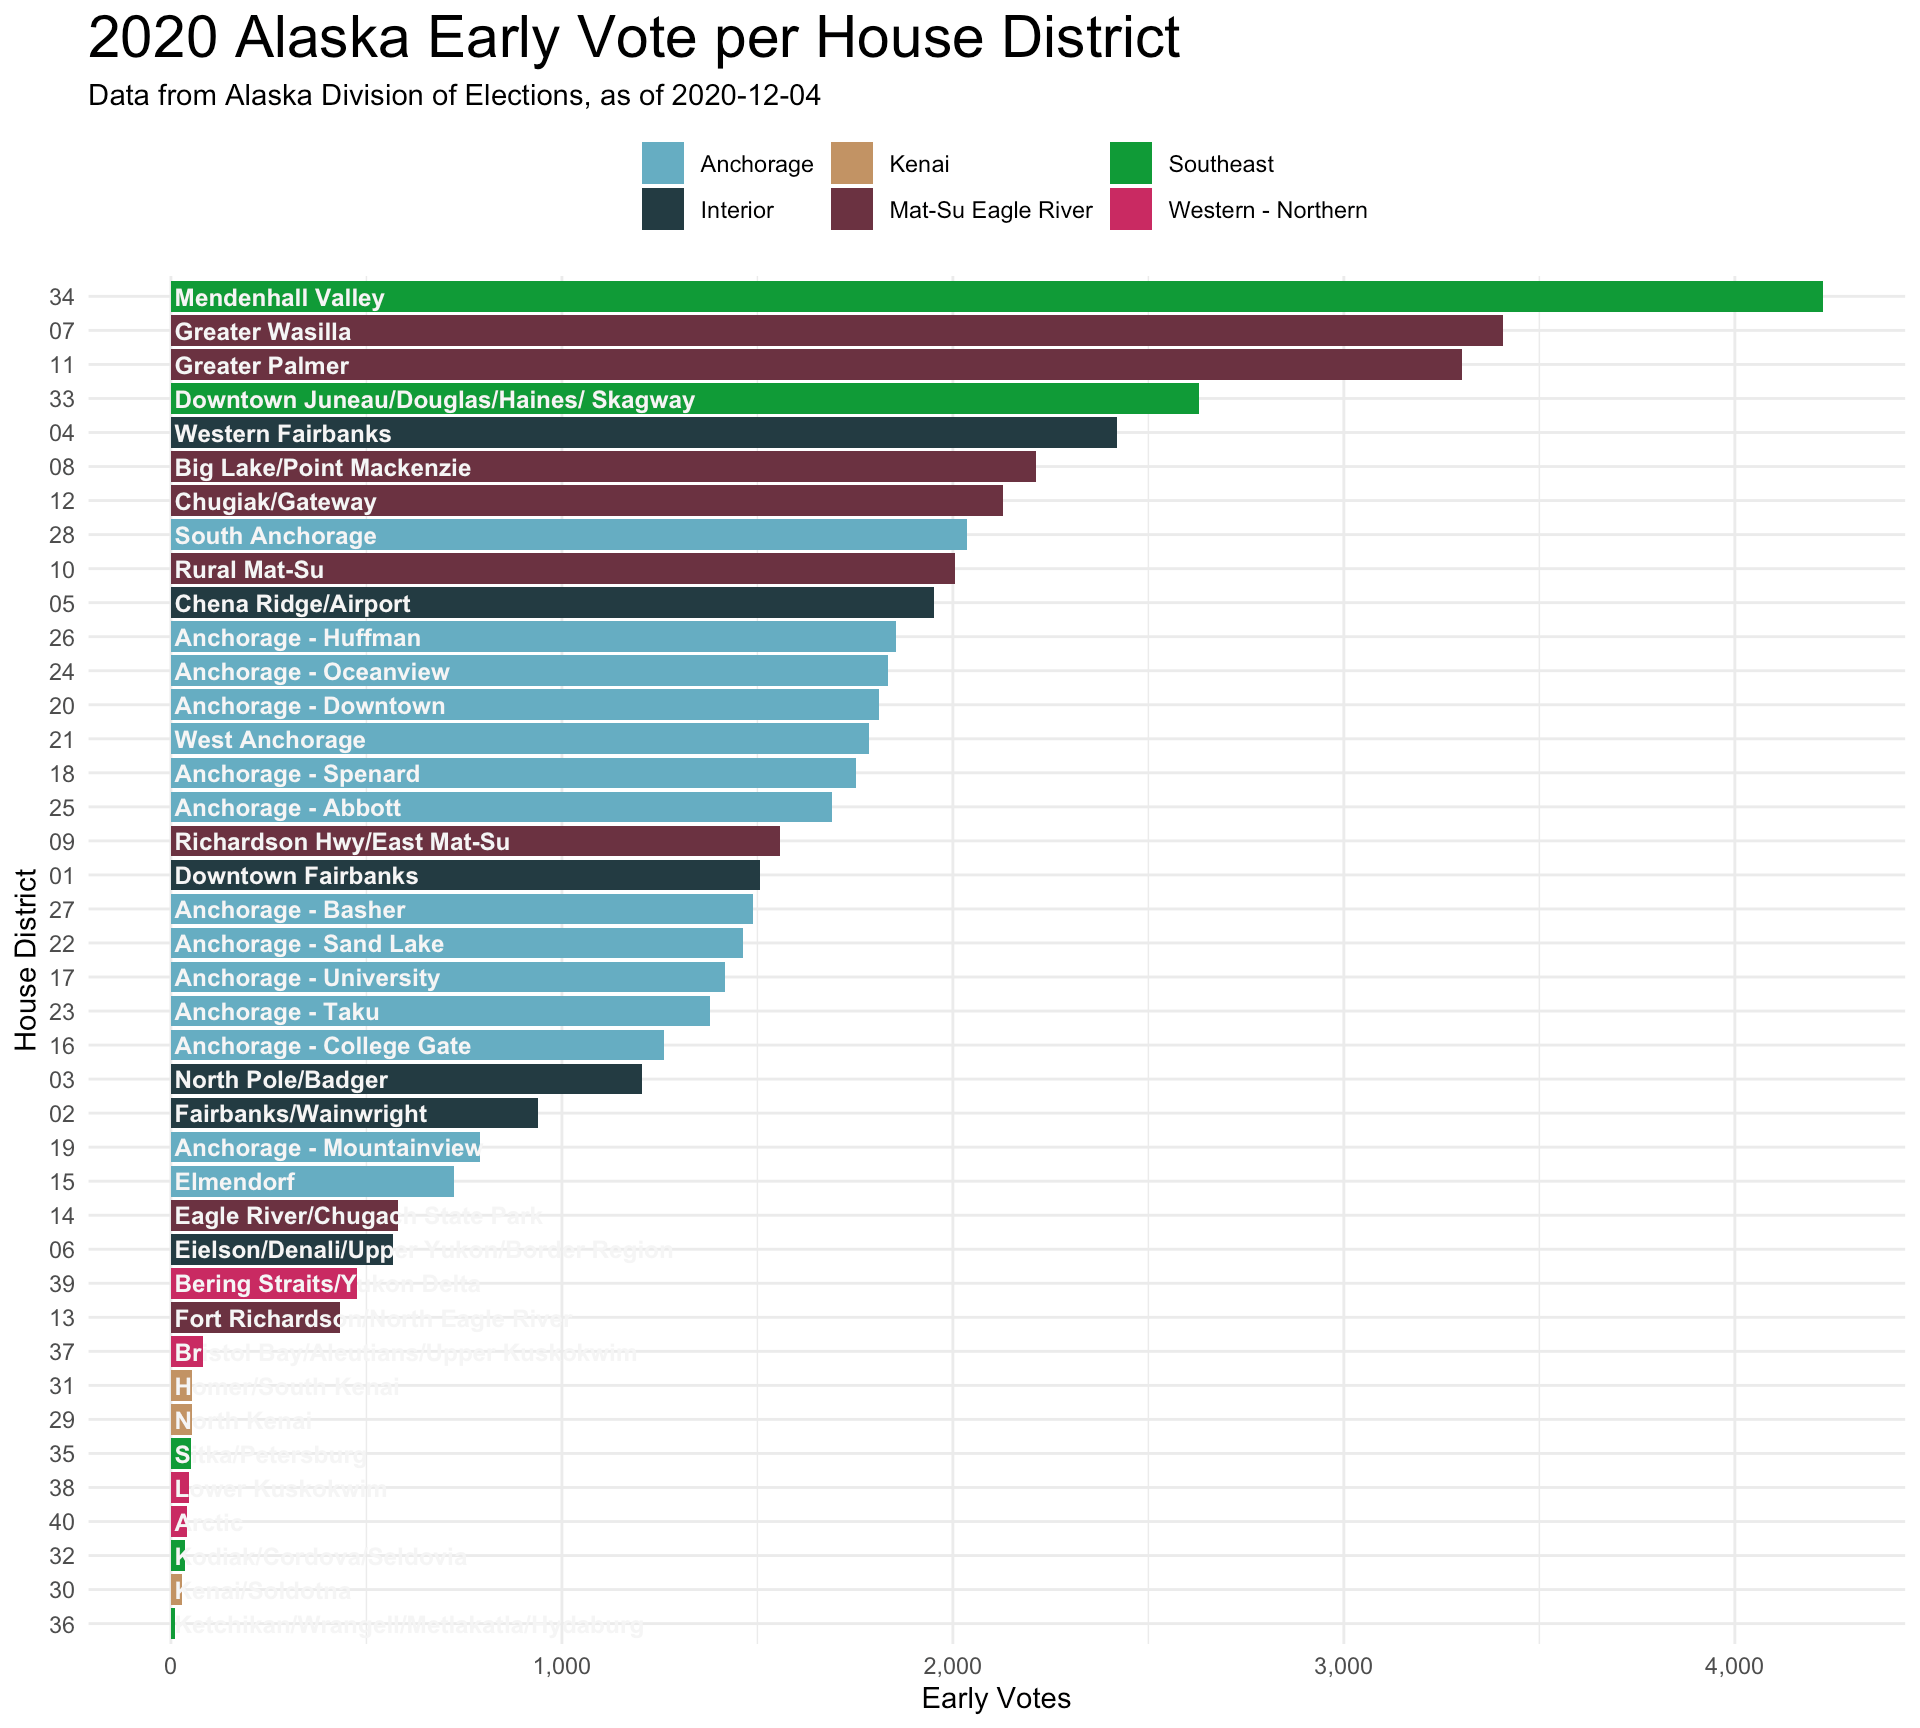Viewport: 1920px width, 1728px height.
Task: Select the South Anchorage bar
Action: coord(569,535)
